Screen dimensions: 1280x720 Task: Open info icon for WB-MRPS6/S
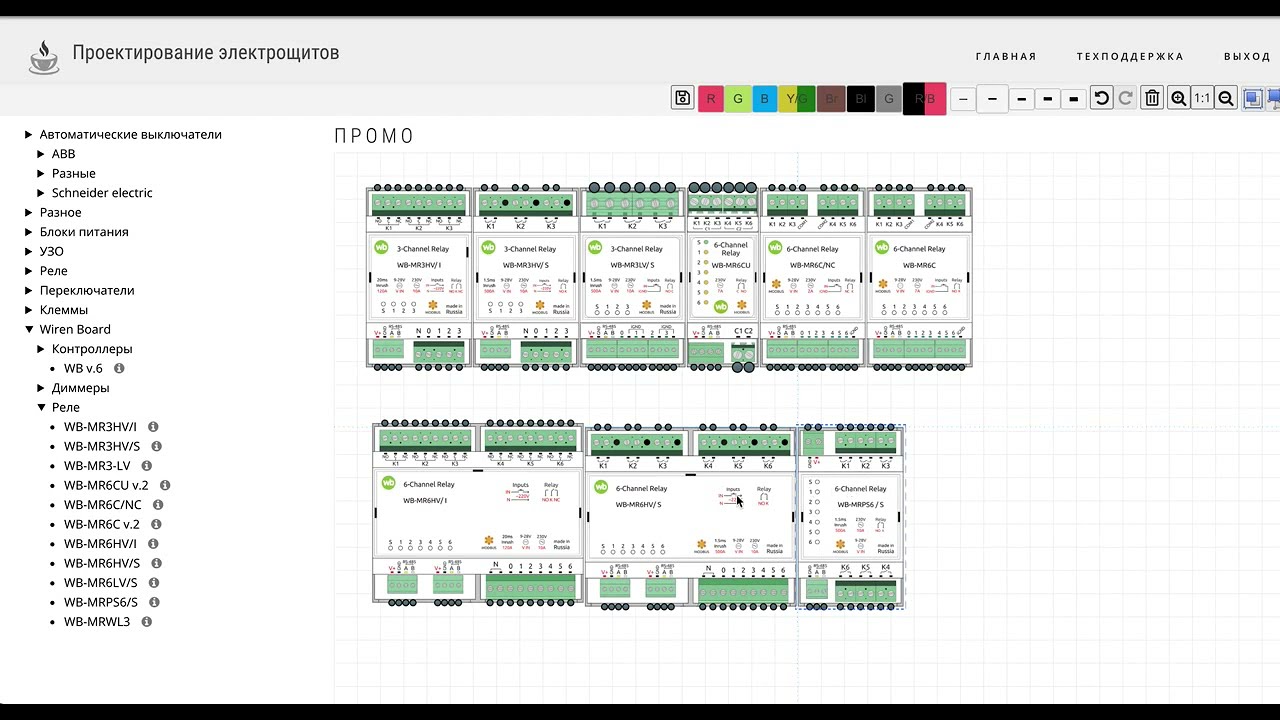point(154,602)
